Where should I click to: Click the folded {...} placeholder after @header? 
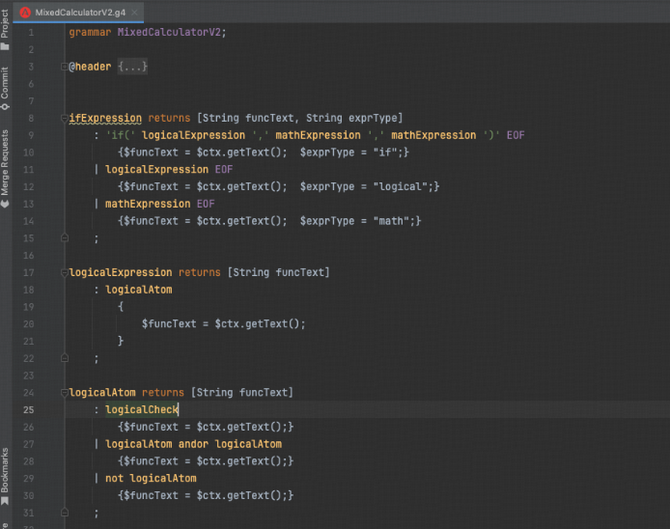point(132,66)
